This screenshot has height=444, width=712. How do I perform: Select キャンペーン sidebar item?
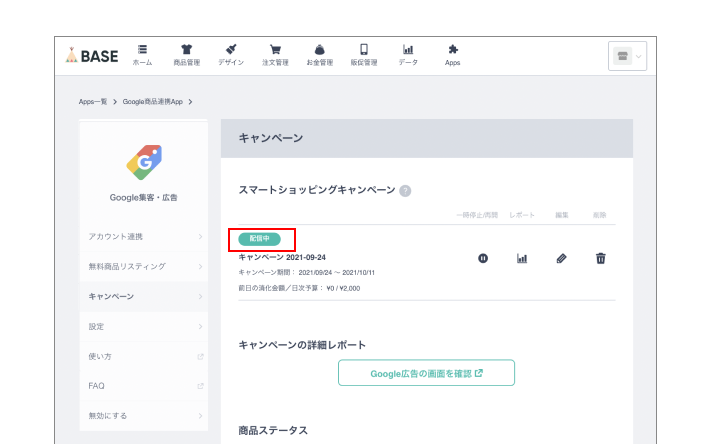click(143, 296)
